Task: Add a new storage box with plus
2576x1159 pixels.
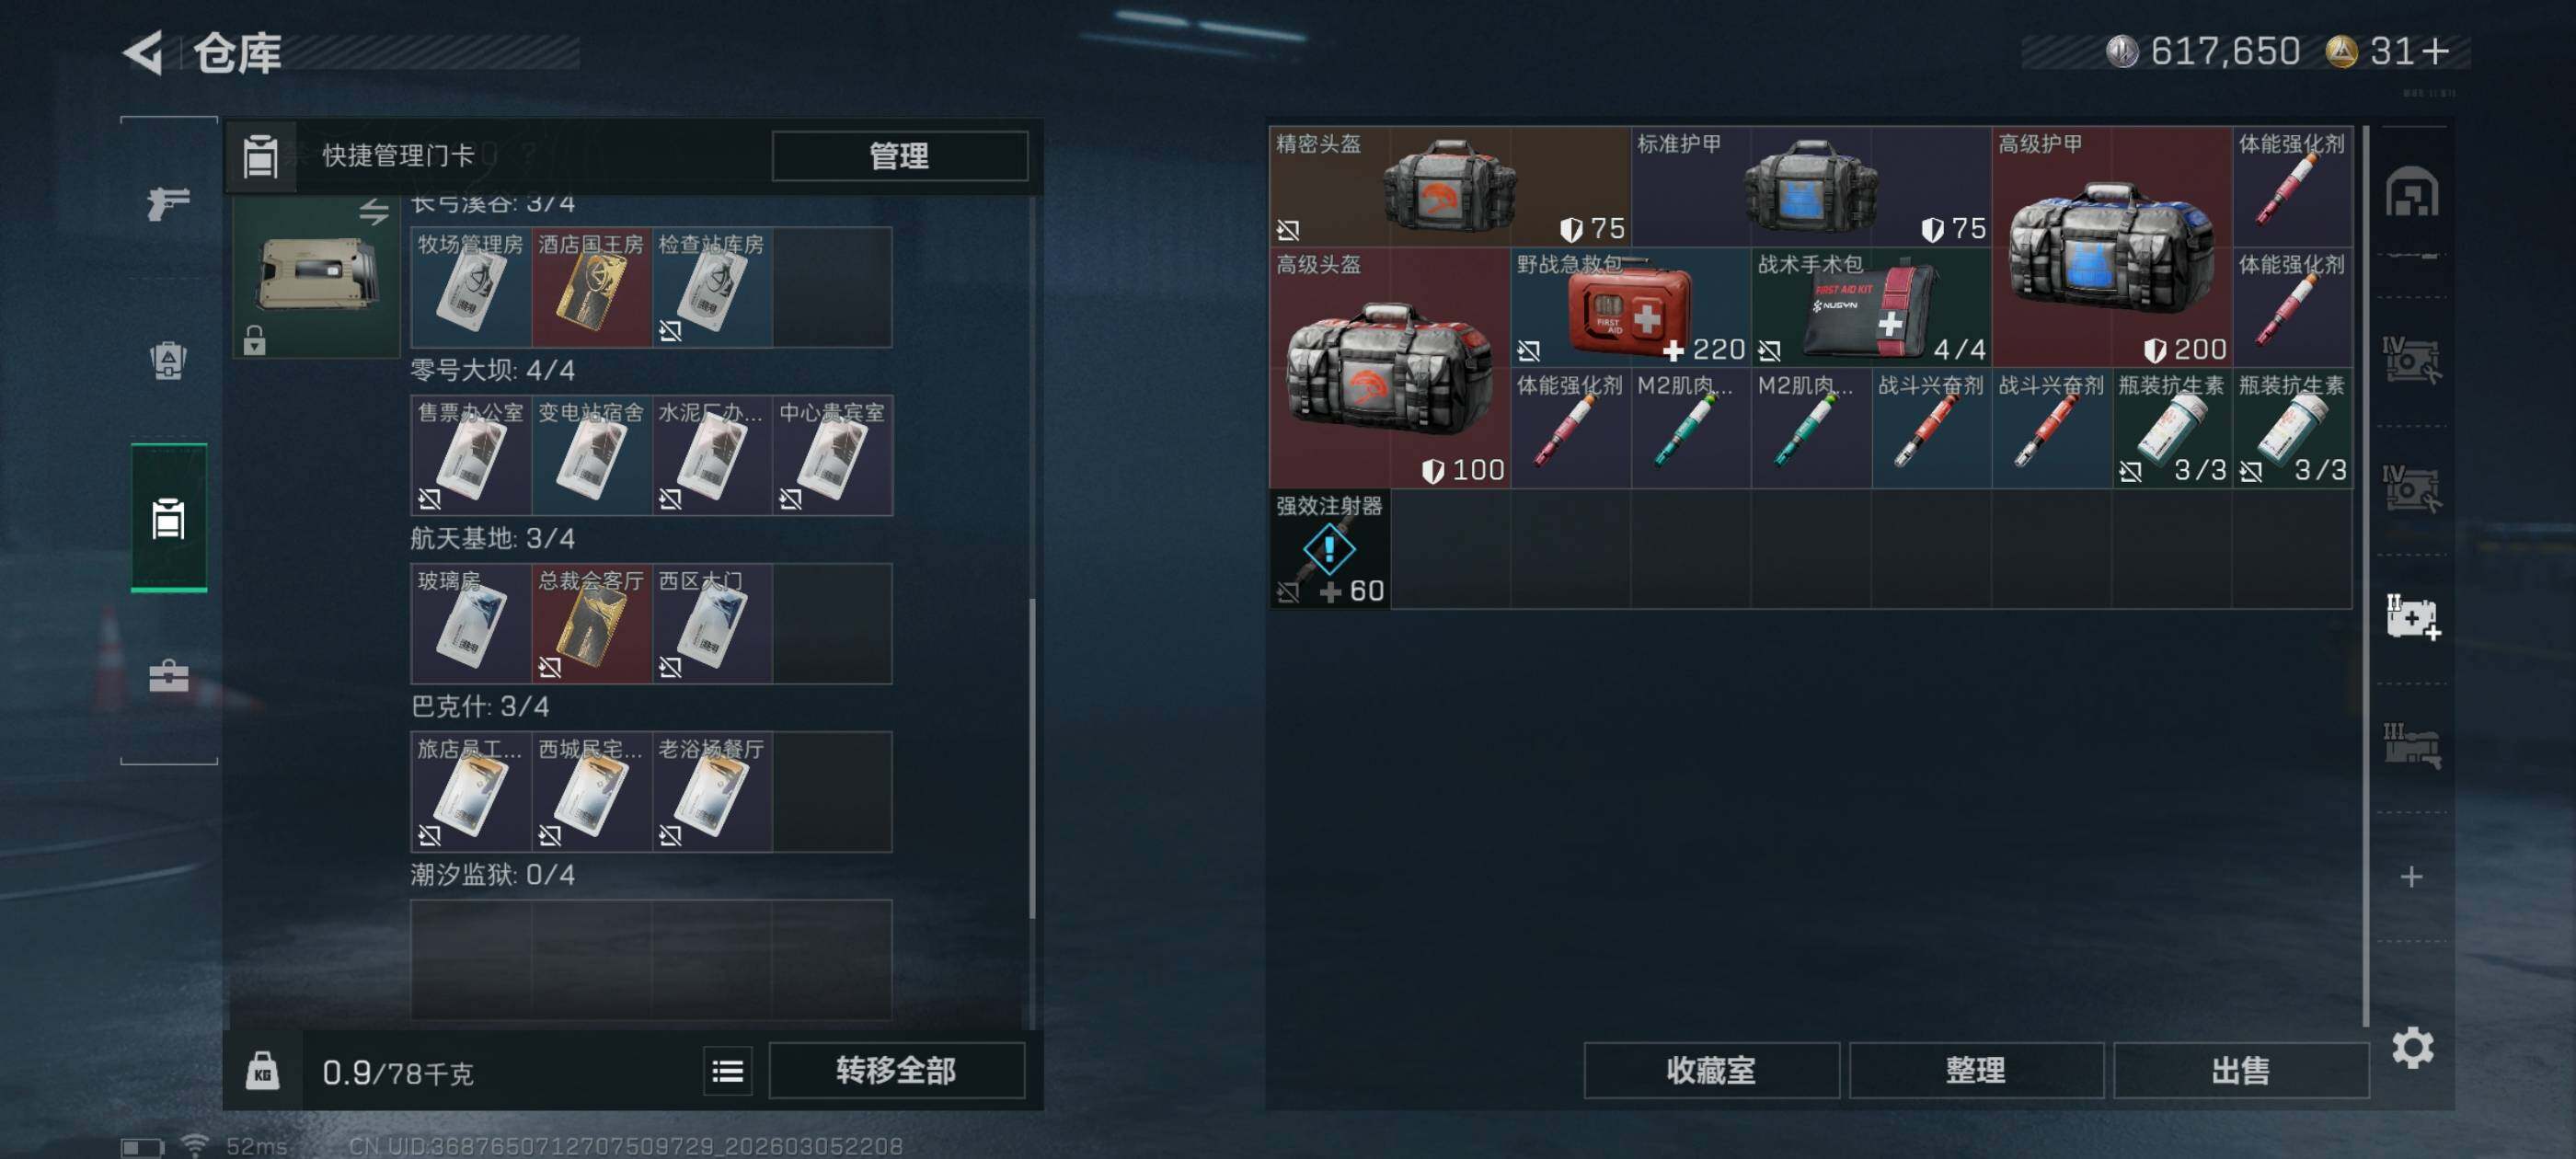Action: [2411, 877]
